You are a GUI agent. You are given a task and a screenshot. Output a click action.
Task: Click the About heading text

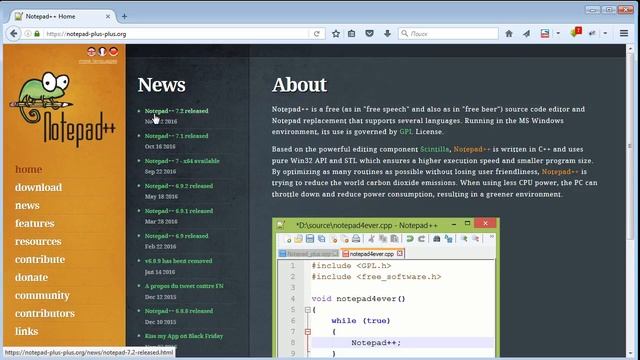click(x=299, y=85)
